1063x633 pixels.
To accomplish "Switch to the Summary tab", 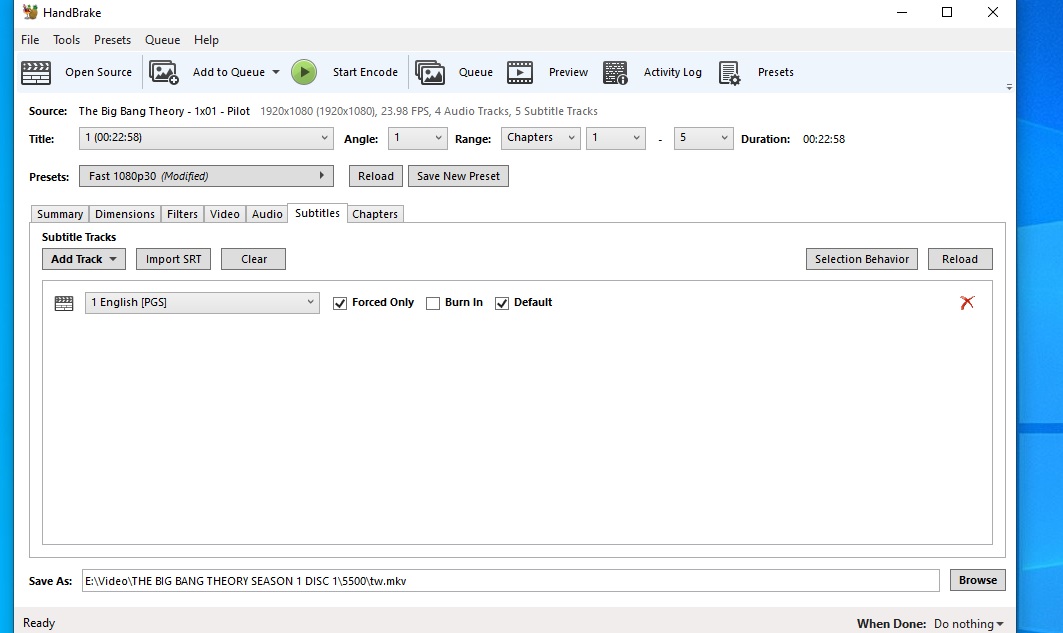I will 60,214.
